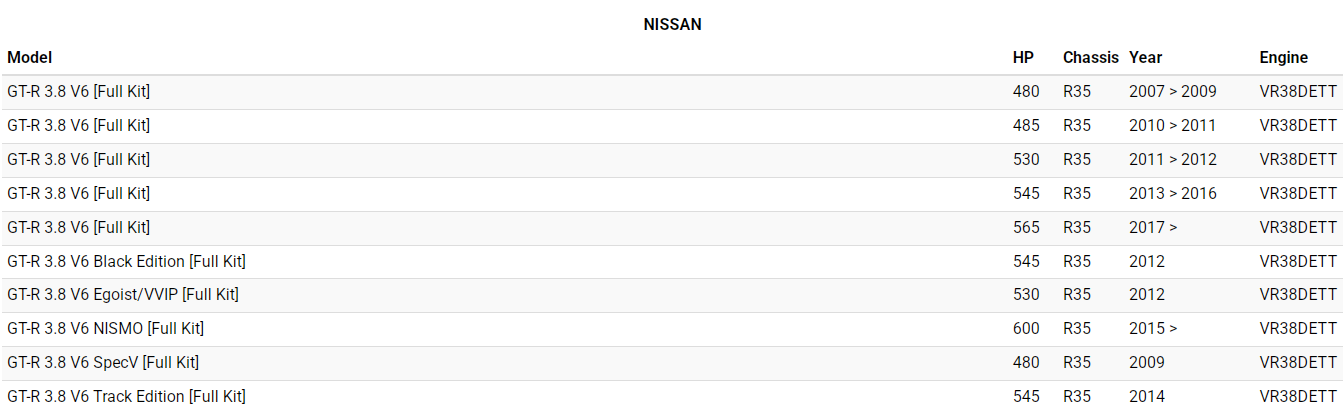Screen dimensions: 1344x414
Task: Open the GT-R 3.8 V6 Black Edition entry
Action: (x=126, y=261)
